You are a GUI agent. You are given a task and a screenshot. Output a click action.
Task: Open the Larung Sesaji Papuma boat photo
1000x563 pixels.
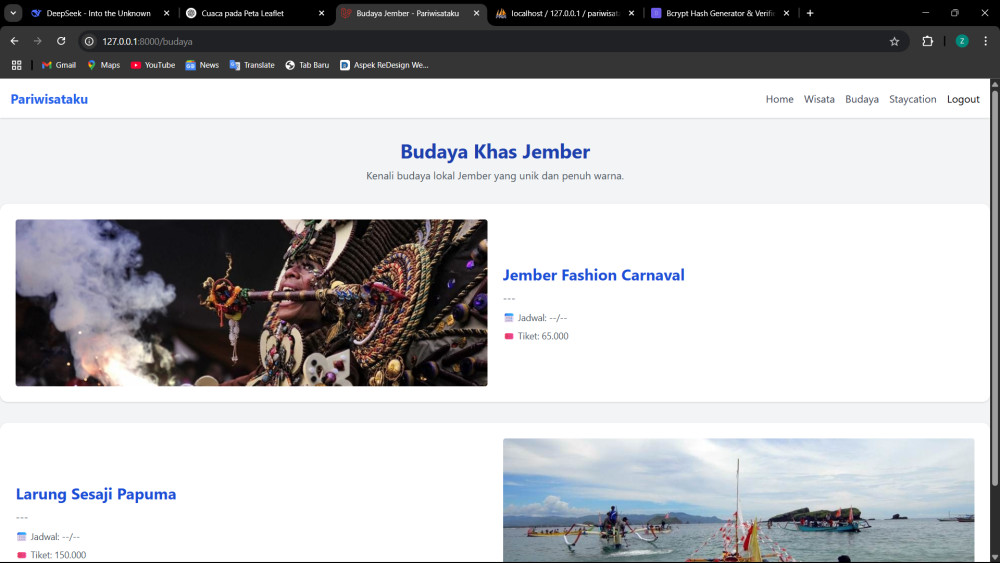tap(739, 500)
